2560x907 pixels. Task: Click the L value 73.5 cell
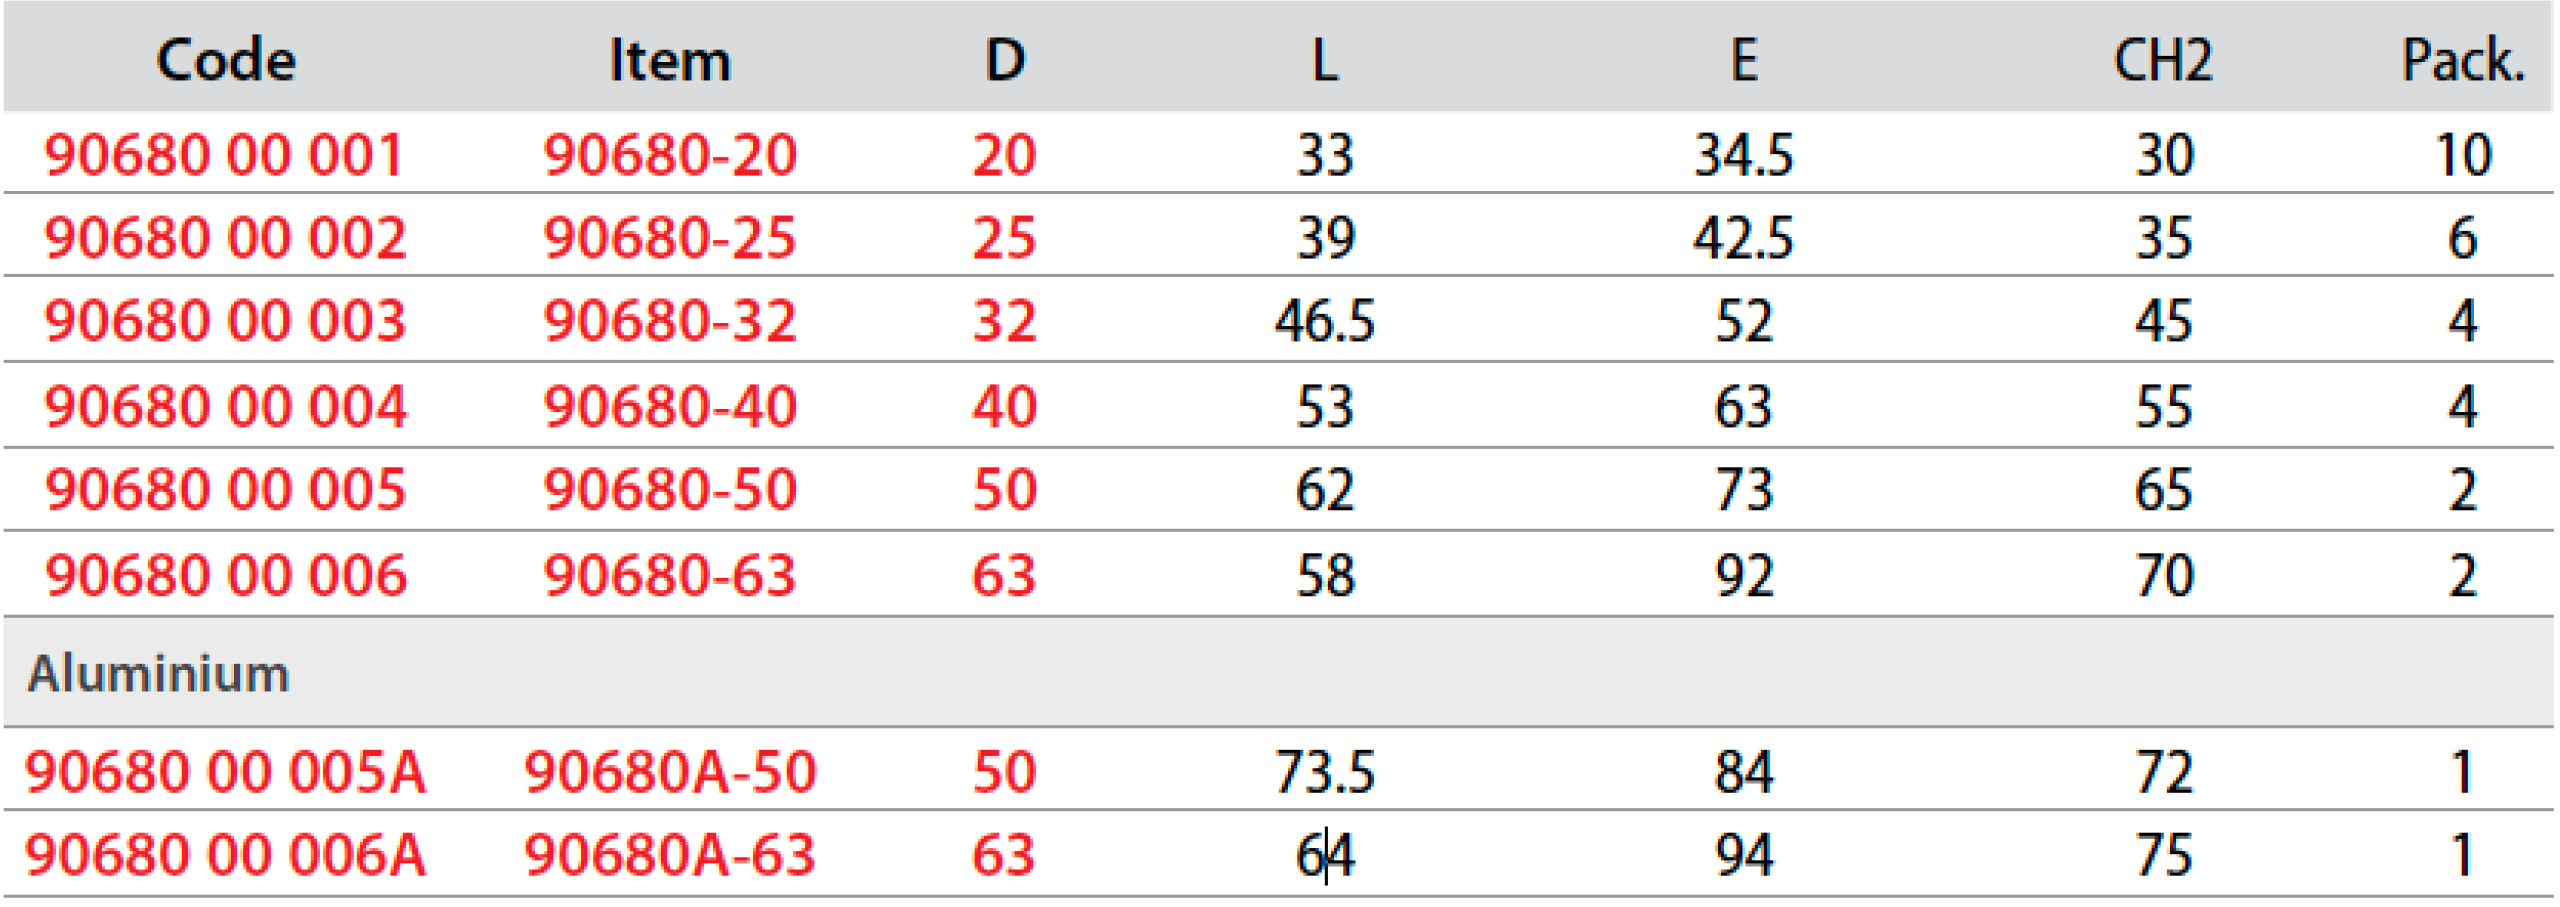tap(1324, 772)
